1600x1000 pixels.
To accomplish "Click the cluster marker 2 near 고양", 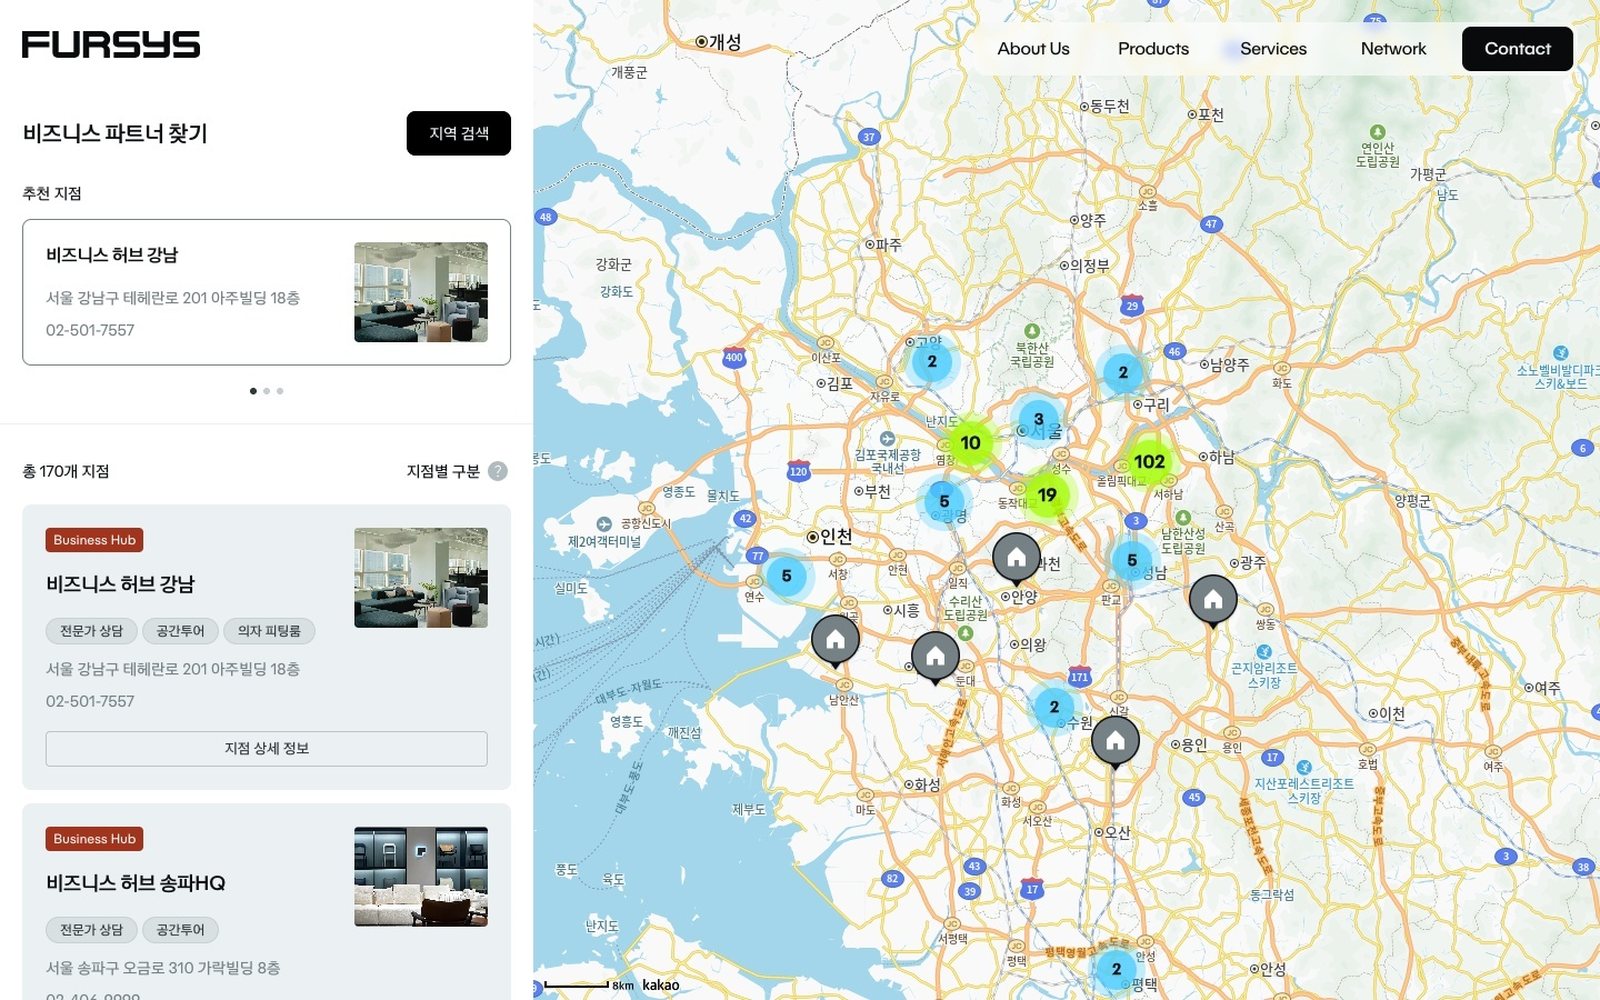I will [932, 362].
